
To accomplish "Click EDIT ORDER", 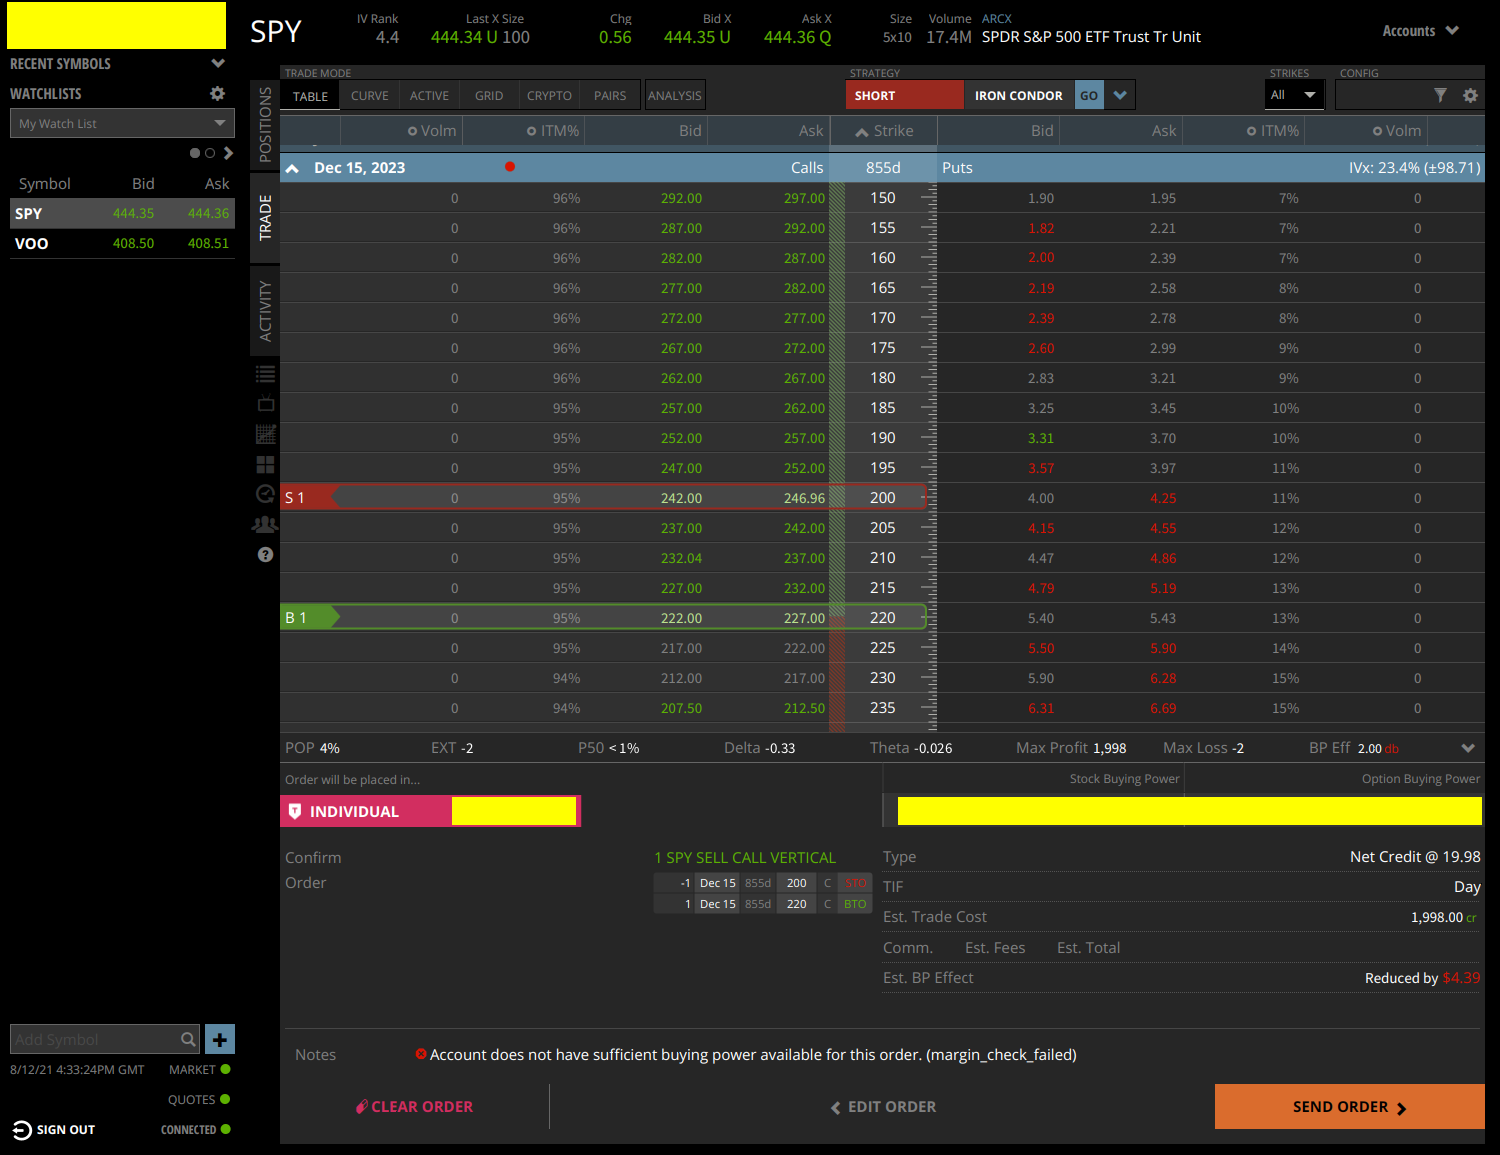I will tap(884, 1107).
